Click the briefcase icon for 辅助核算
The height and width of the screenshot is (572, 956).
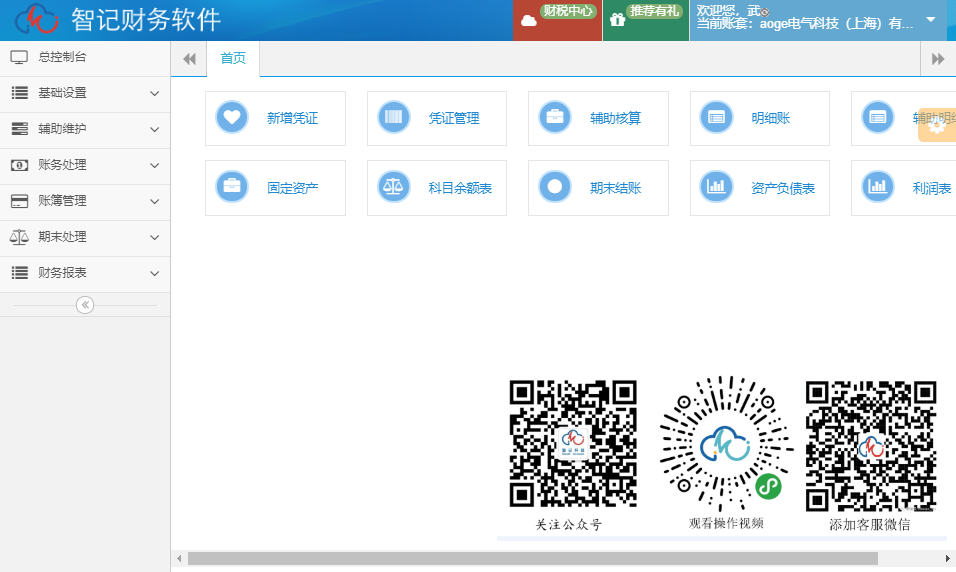555,117
